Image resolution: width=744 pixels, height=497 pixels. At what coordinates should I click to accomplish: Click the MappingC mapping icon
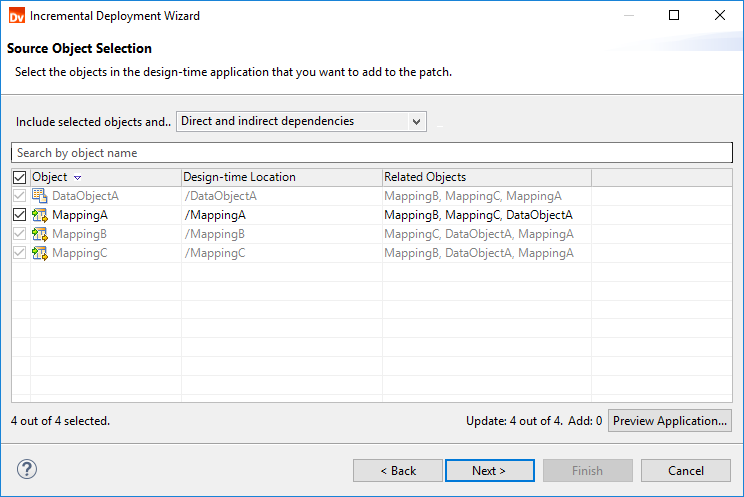tap(40, 253)
